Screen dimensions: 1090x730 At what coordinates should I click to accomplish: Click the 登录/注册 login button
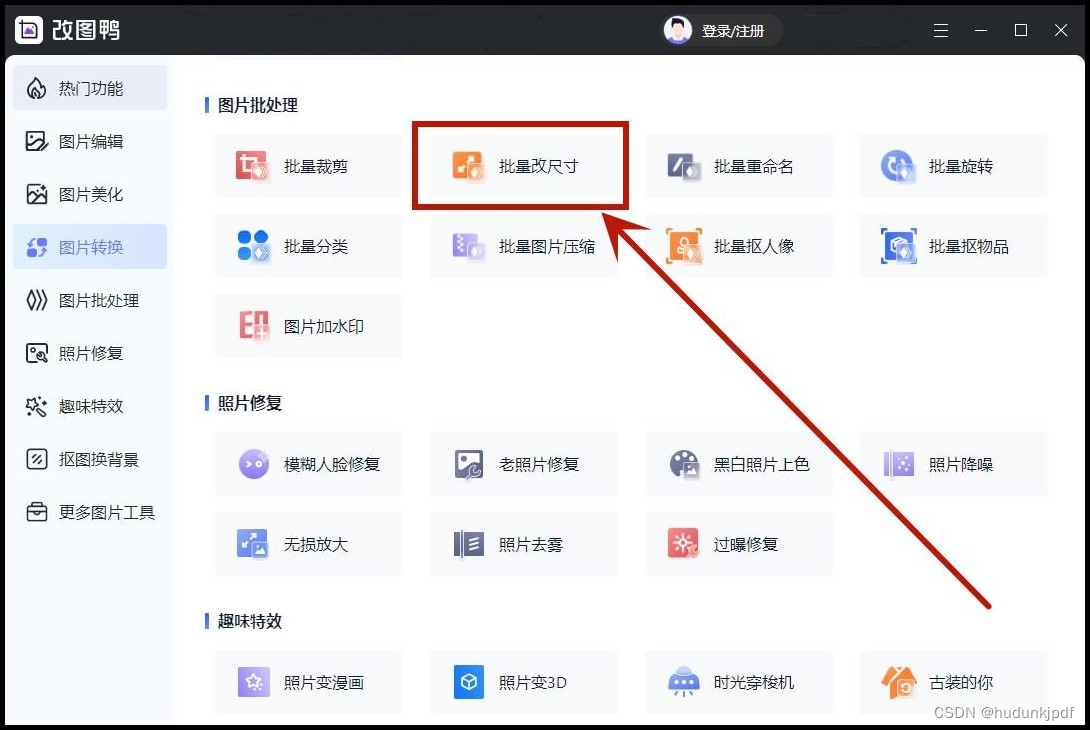pyautogui.click(x=722, y=31)
